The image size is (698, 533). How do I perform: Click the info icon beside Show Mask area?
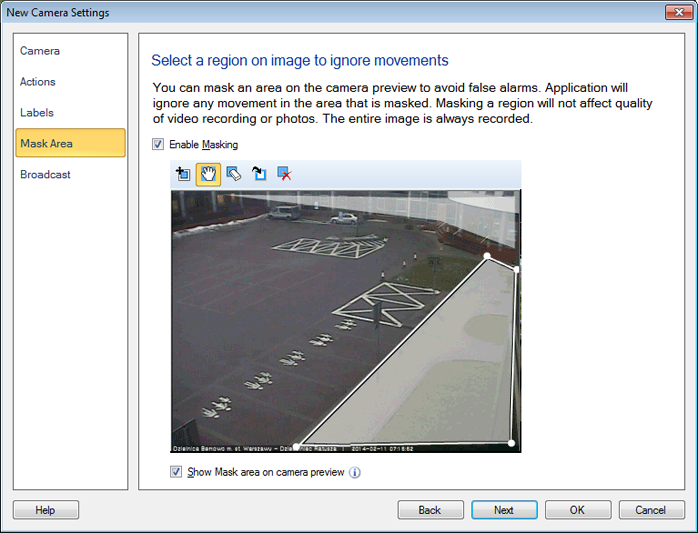point(354,472)
